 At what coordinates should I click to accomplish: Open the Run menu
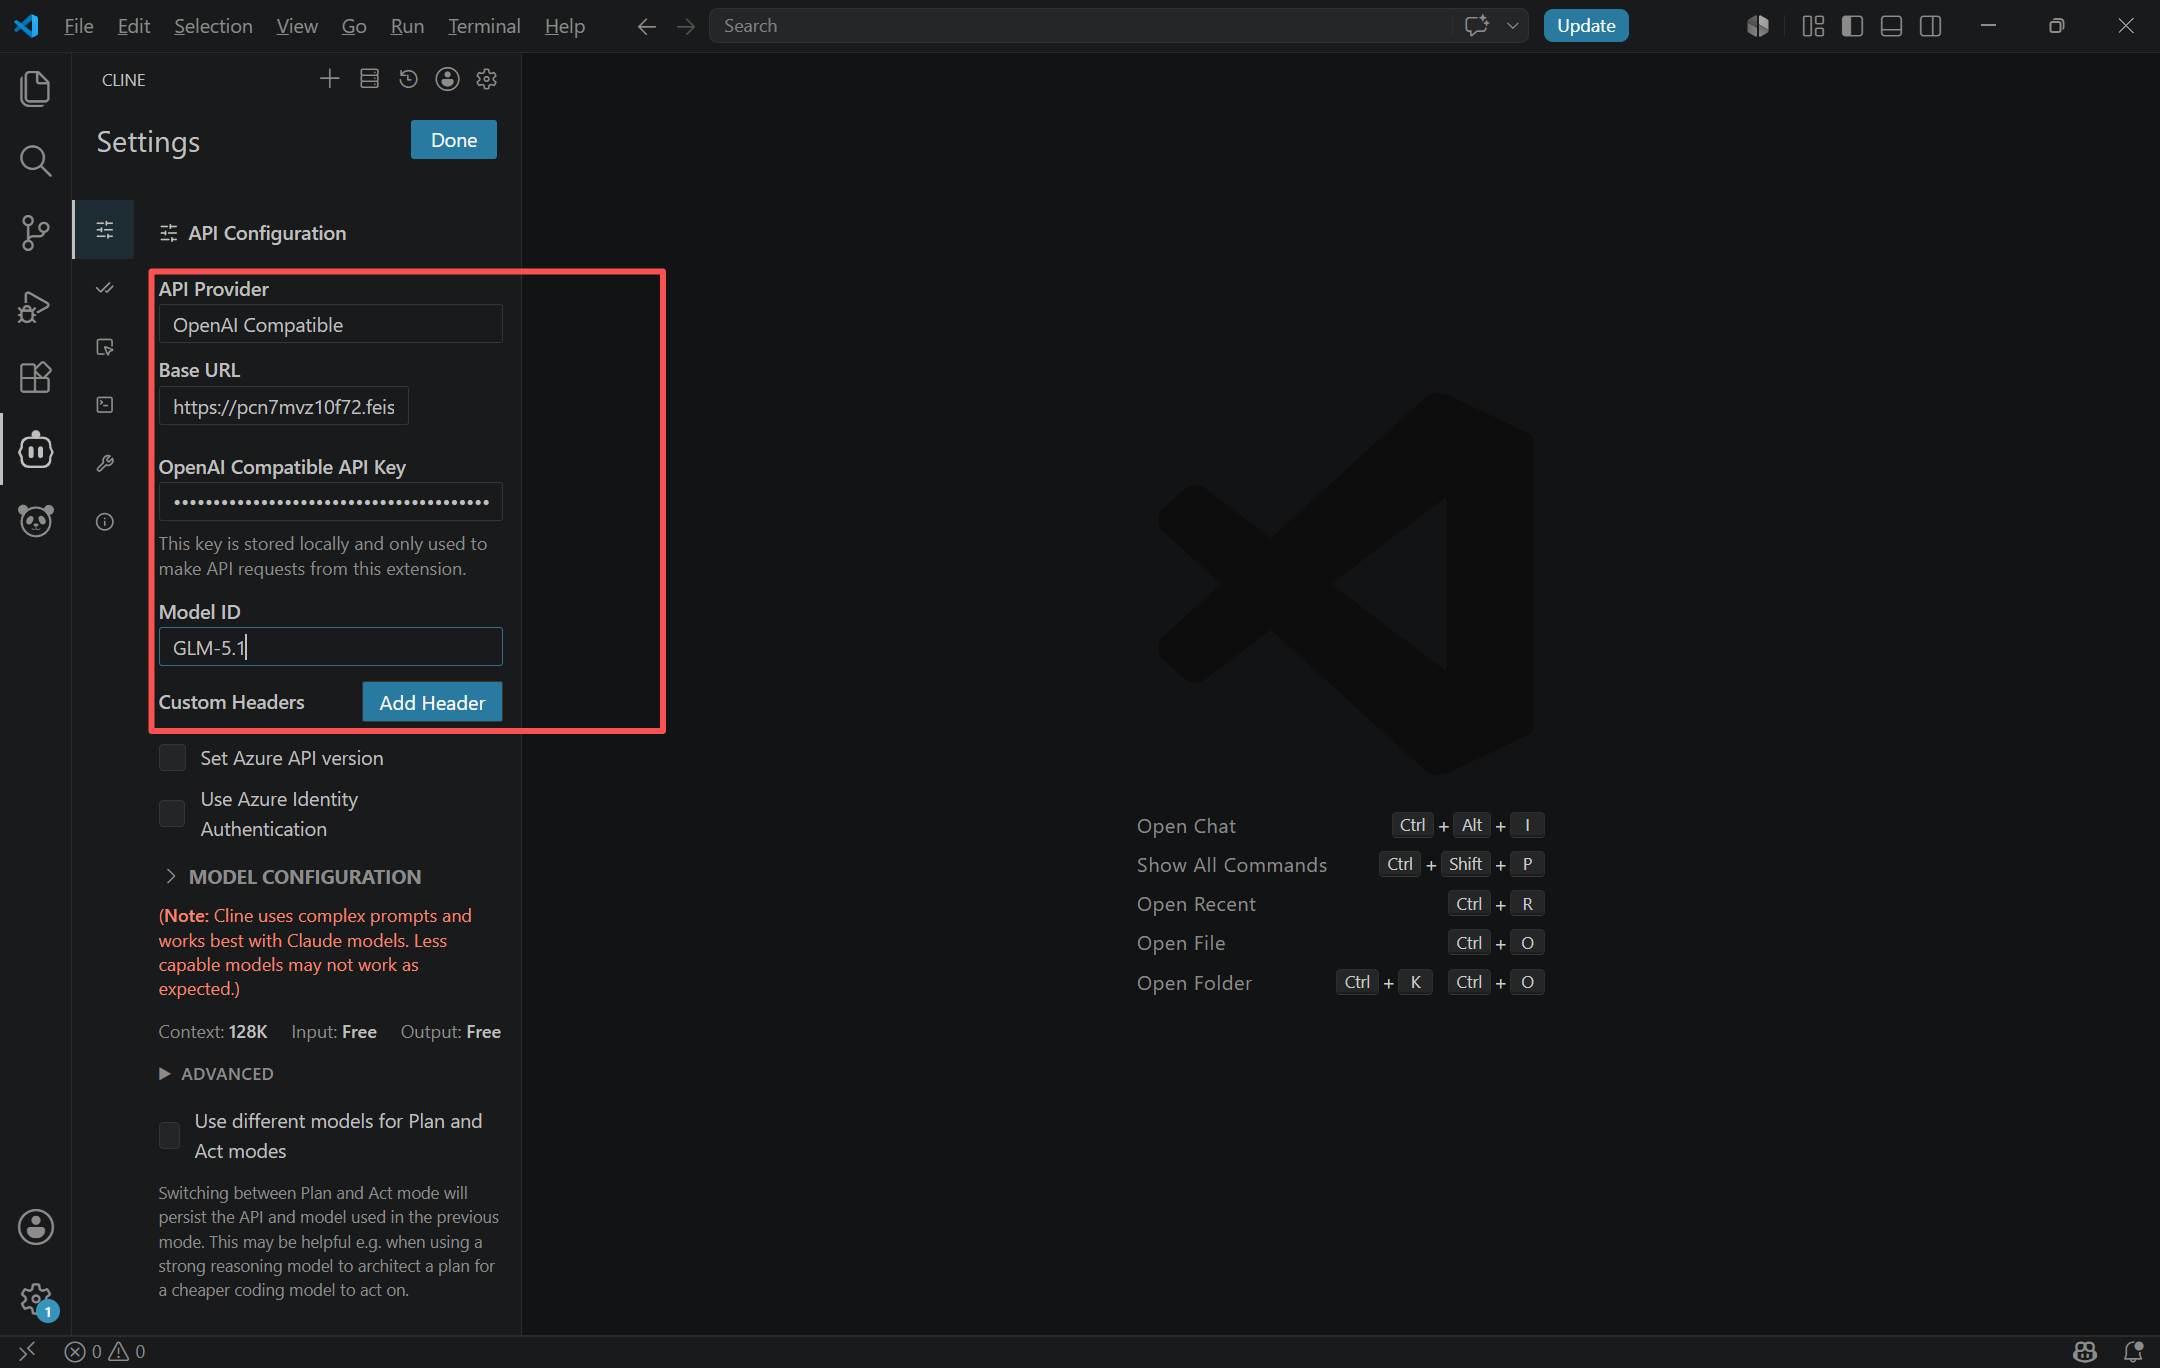[x=407, y=26]
